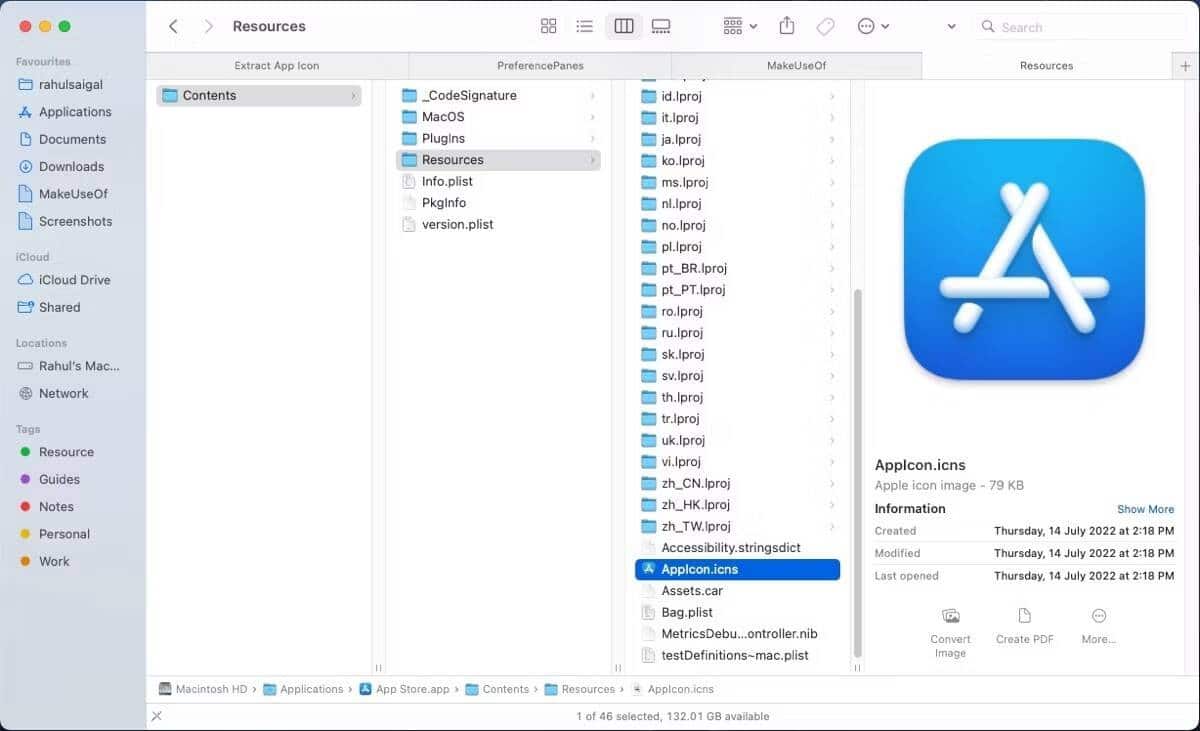Click the back navigation arrow
The height and width of the screenshot is (731, 1200).
coord(172,26)
